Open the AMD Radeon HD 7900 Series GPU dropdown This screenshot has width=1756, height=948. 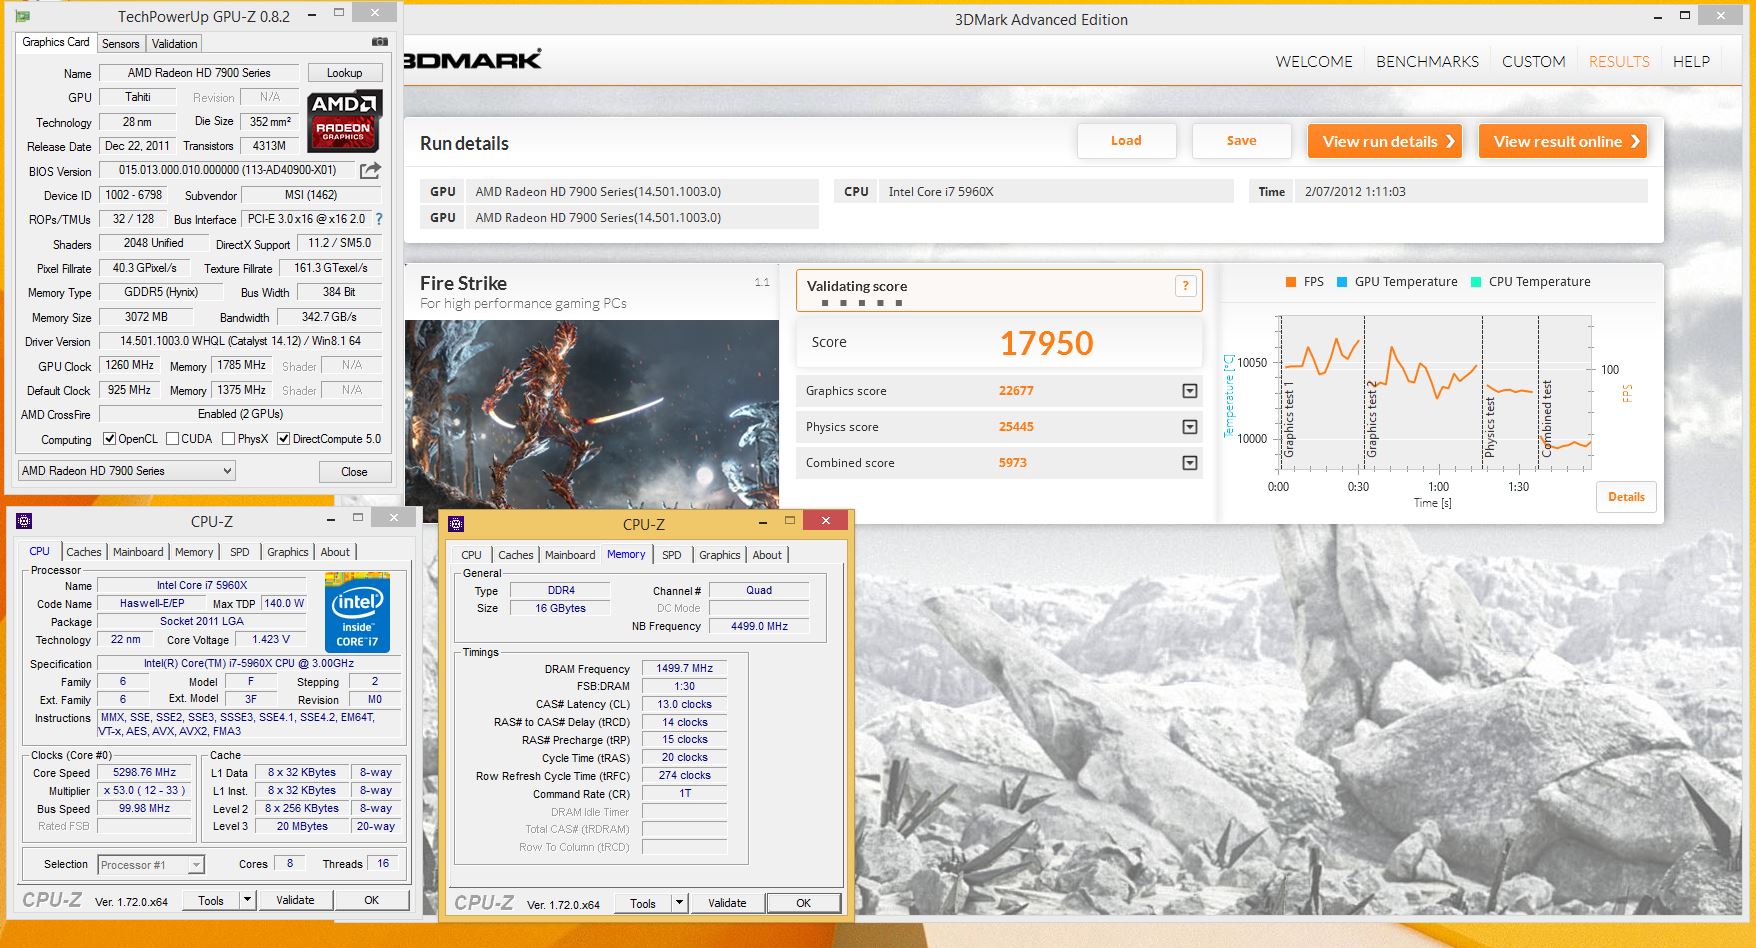127,471
